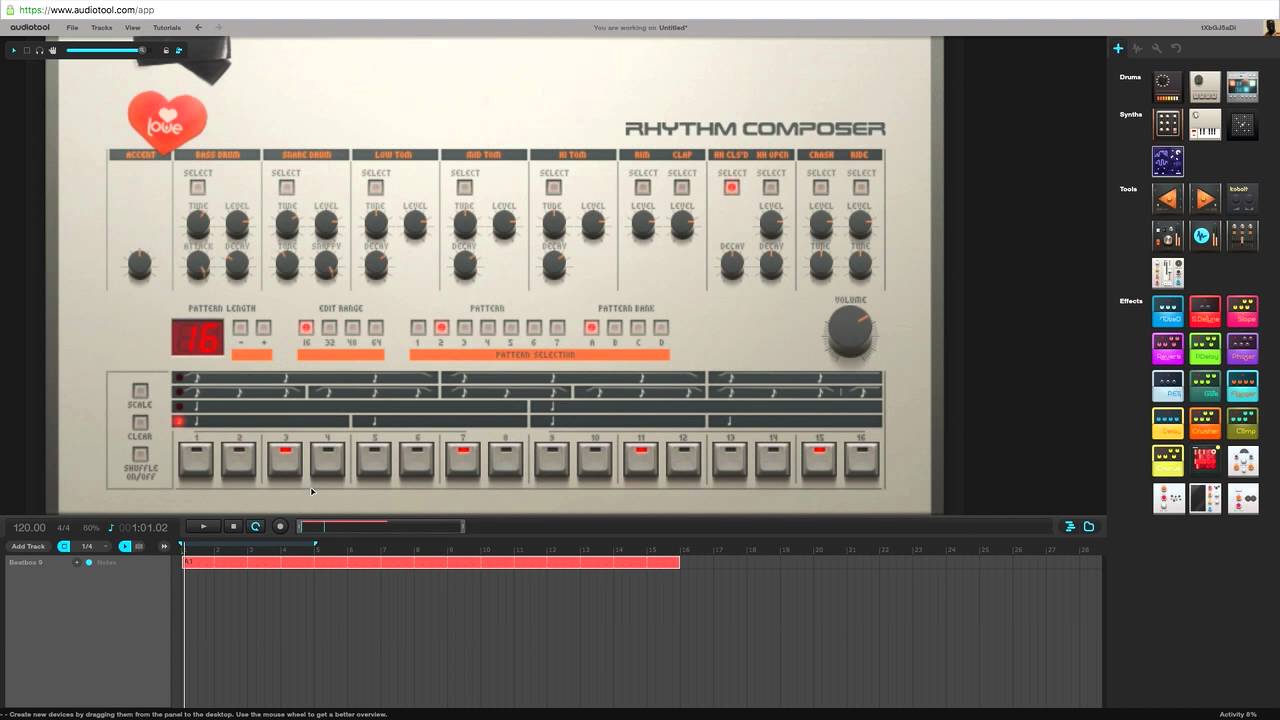This screenshot has height=720, width=1280.
Task: Add the olive Comp effect pedal
Action: point(1242,423)
